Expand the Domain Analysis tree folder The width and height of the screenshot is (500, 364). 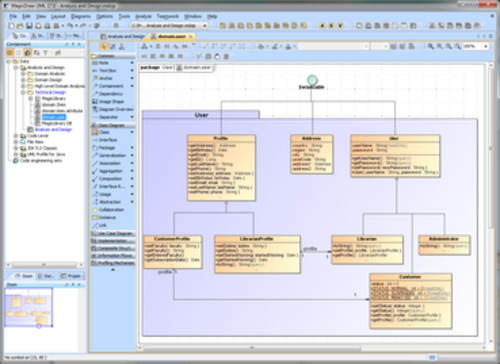pos(23,74)
